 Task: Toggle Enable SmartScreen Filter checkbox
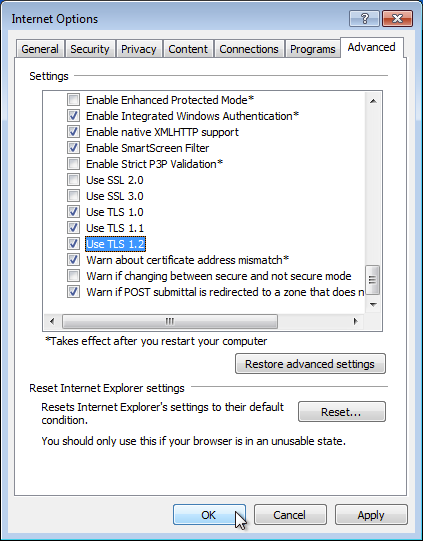tap(73, 148)
